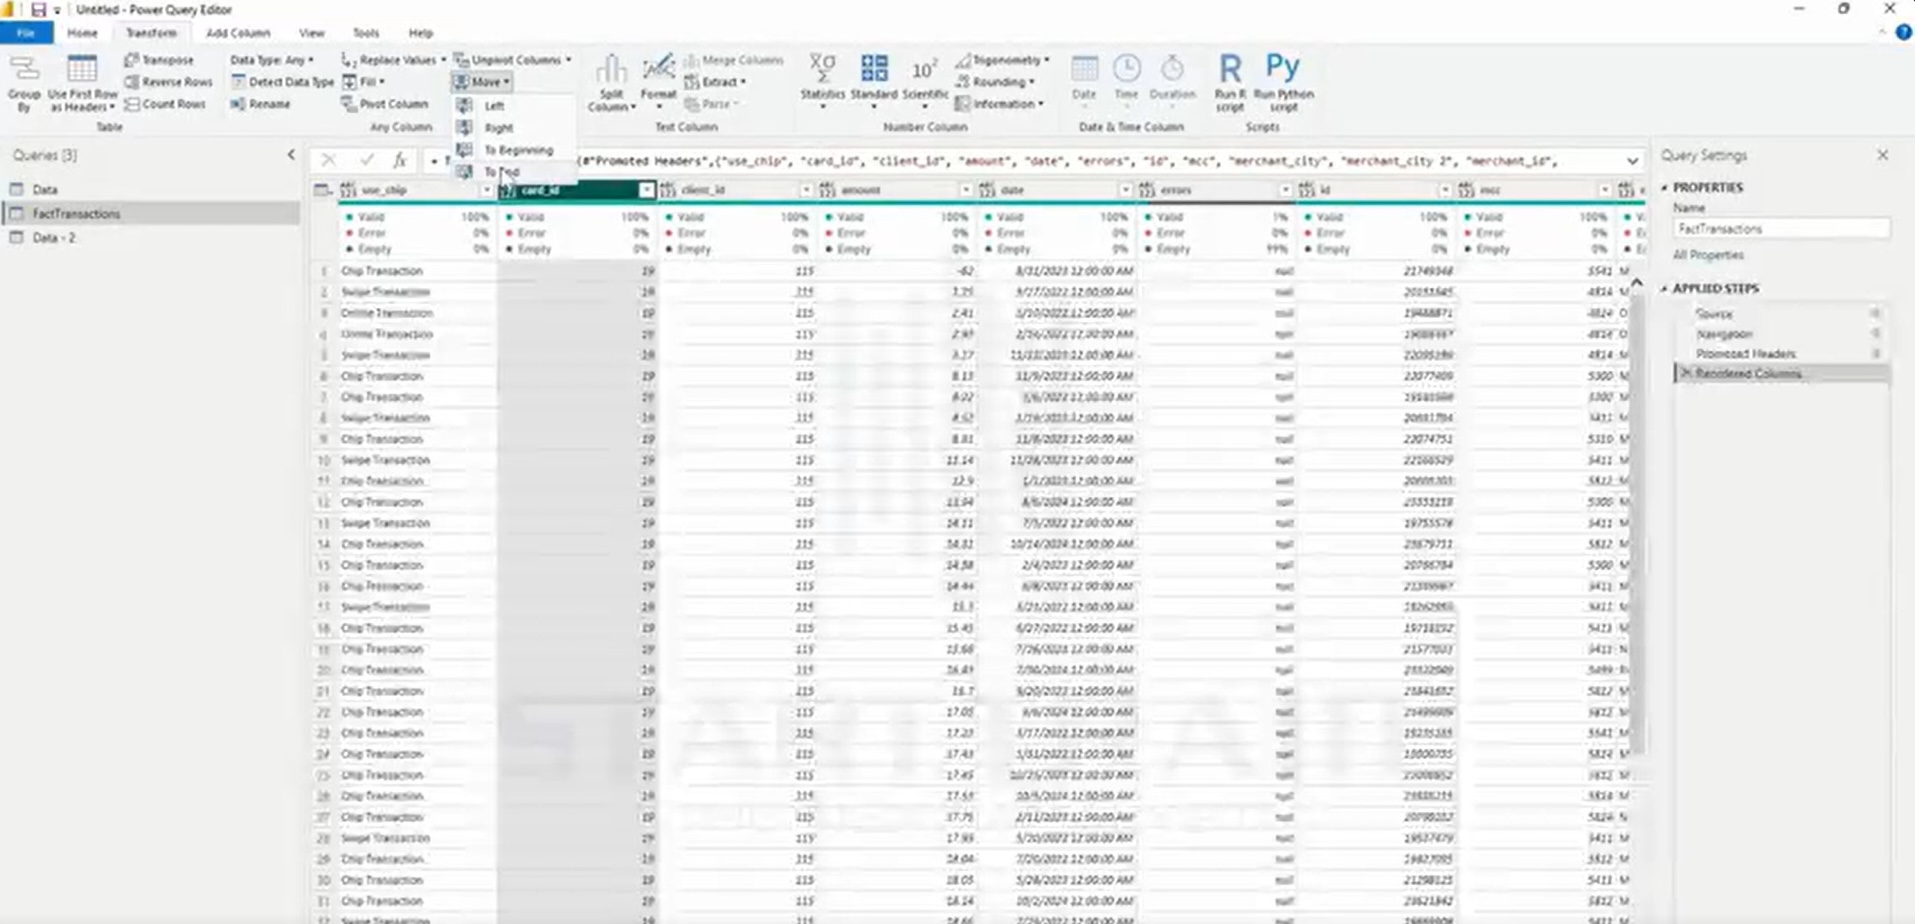Click the Run Python script icon
The image size is (1915, 924).
[1283, 67]
